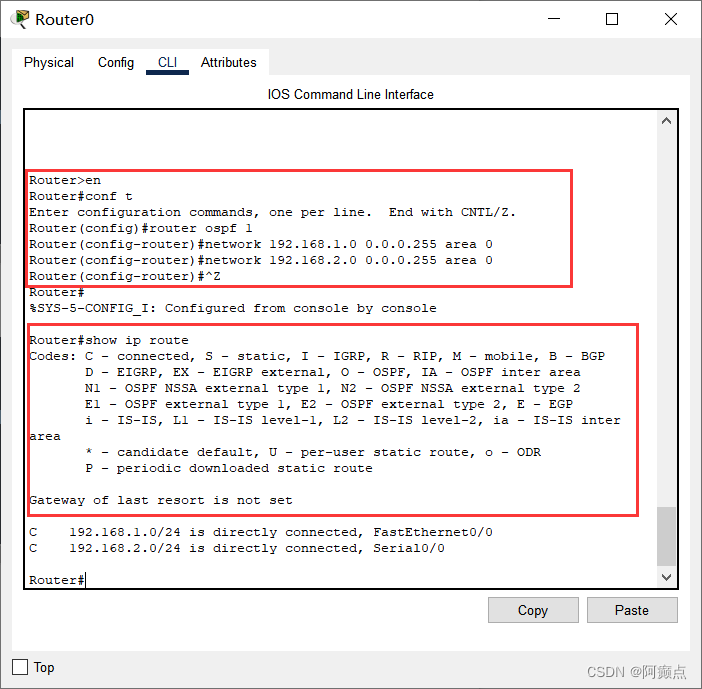Click the 'Router#show ip route' line
This screenshot has width=702, height=689.
coord(109,340)
